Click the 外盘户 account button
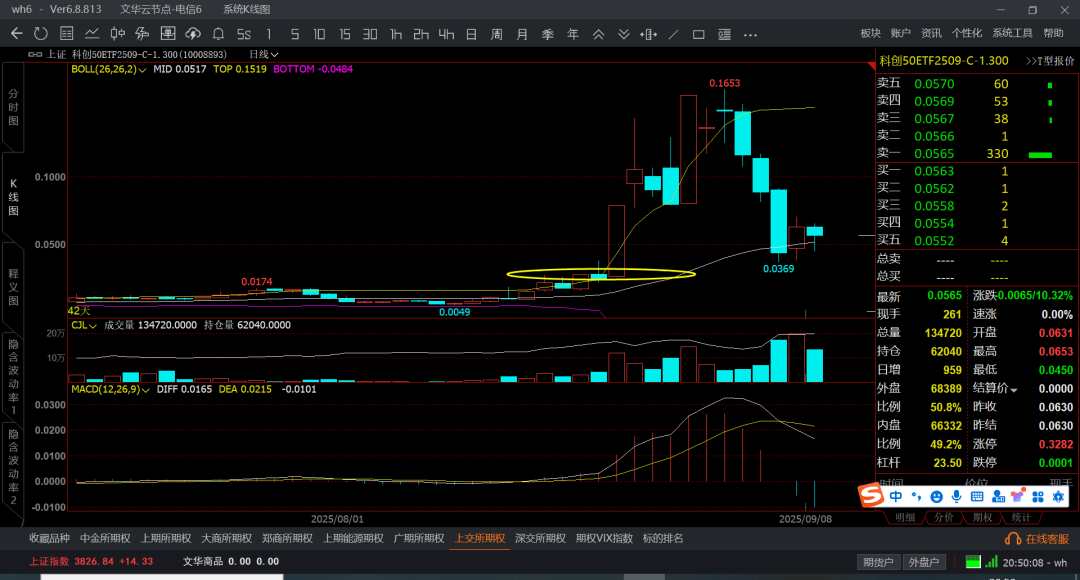 924,562
